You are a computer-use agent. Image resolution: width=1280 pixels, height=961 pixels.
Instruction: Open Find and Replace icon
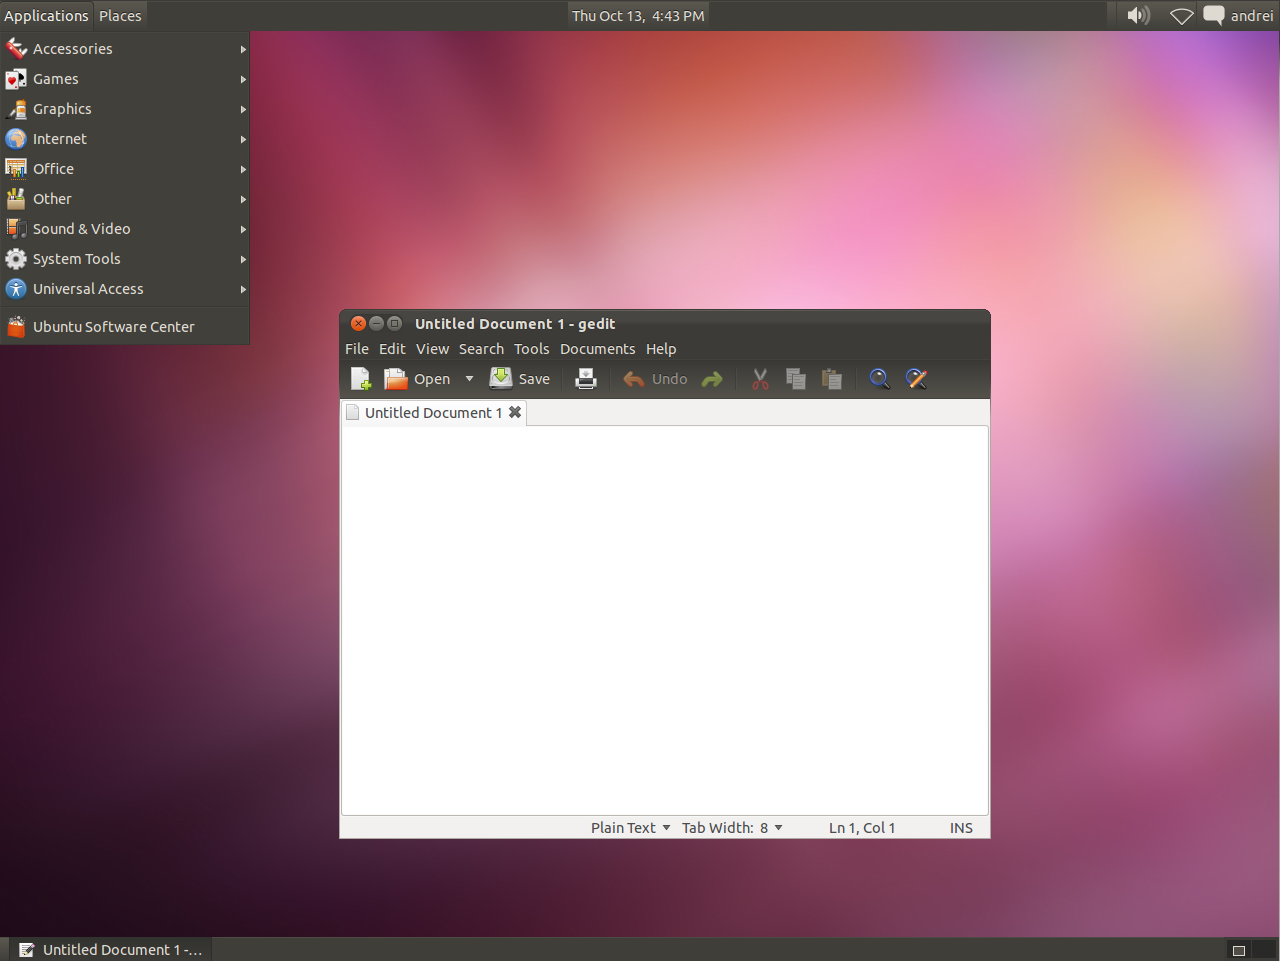[916, 379]
